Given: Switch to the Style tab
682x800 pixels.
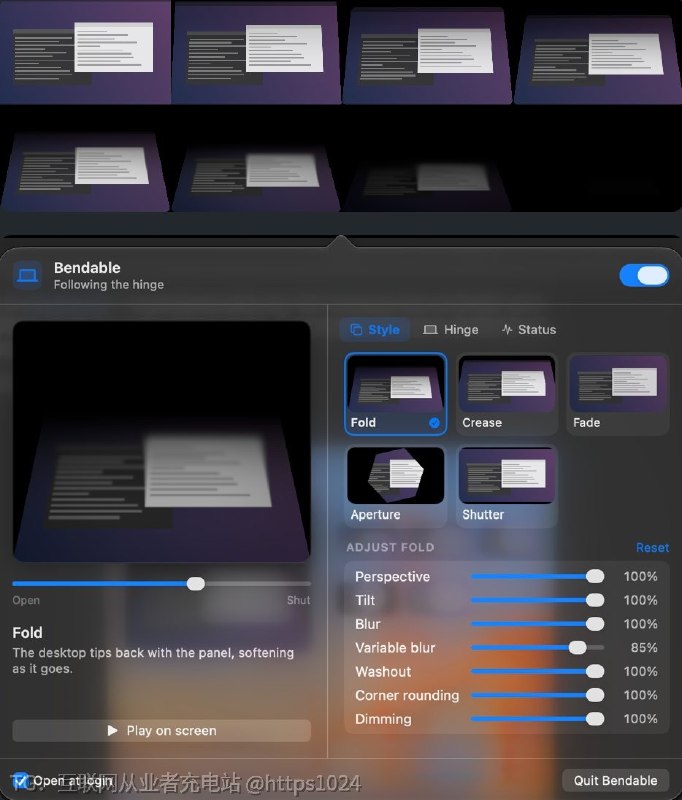Looking at the screenshot, I should pos(375,330).
